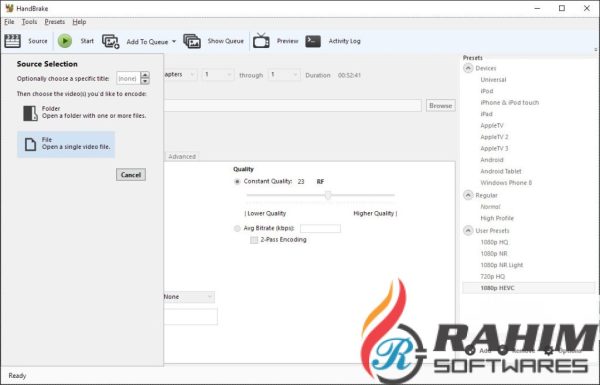The width and height of the screenshot is (600, 385).
Task: Open the Add To Queue dropdown arrow
Action: tap(174, 41)
